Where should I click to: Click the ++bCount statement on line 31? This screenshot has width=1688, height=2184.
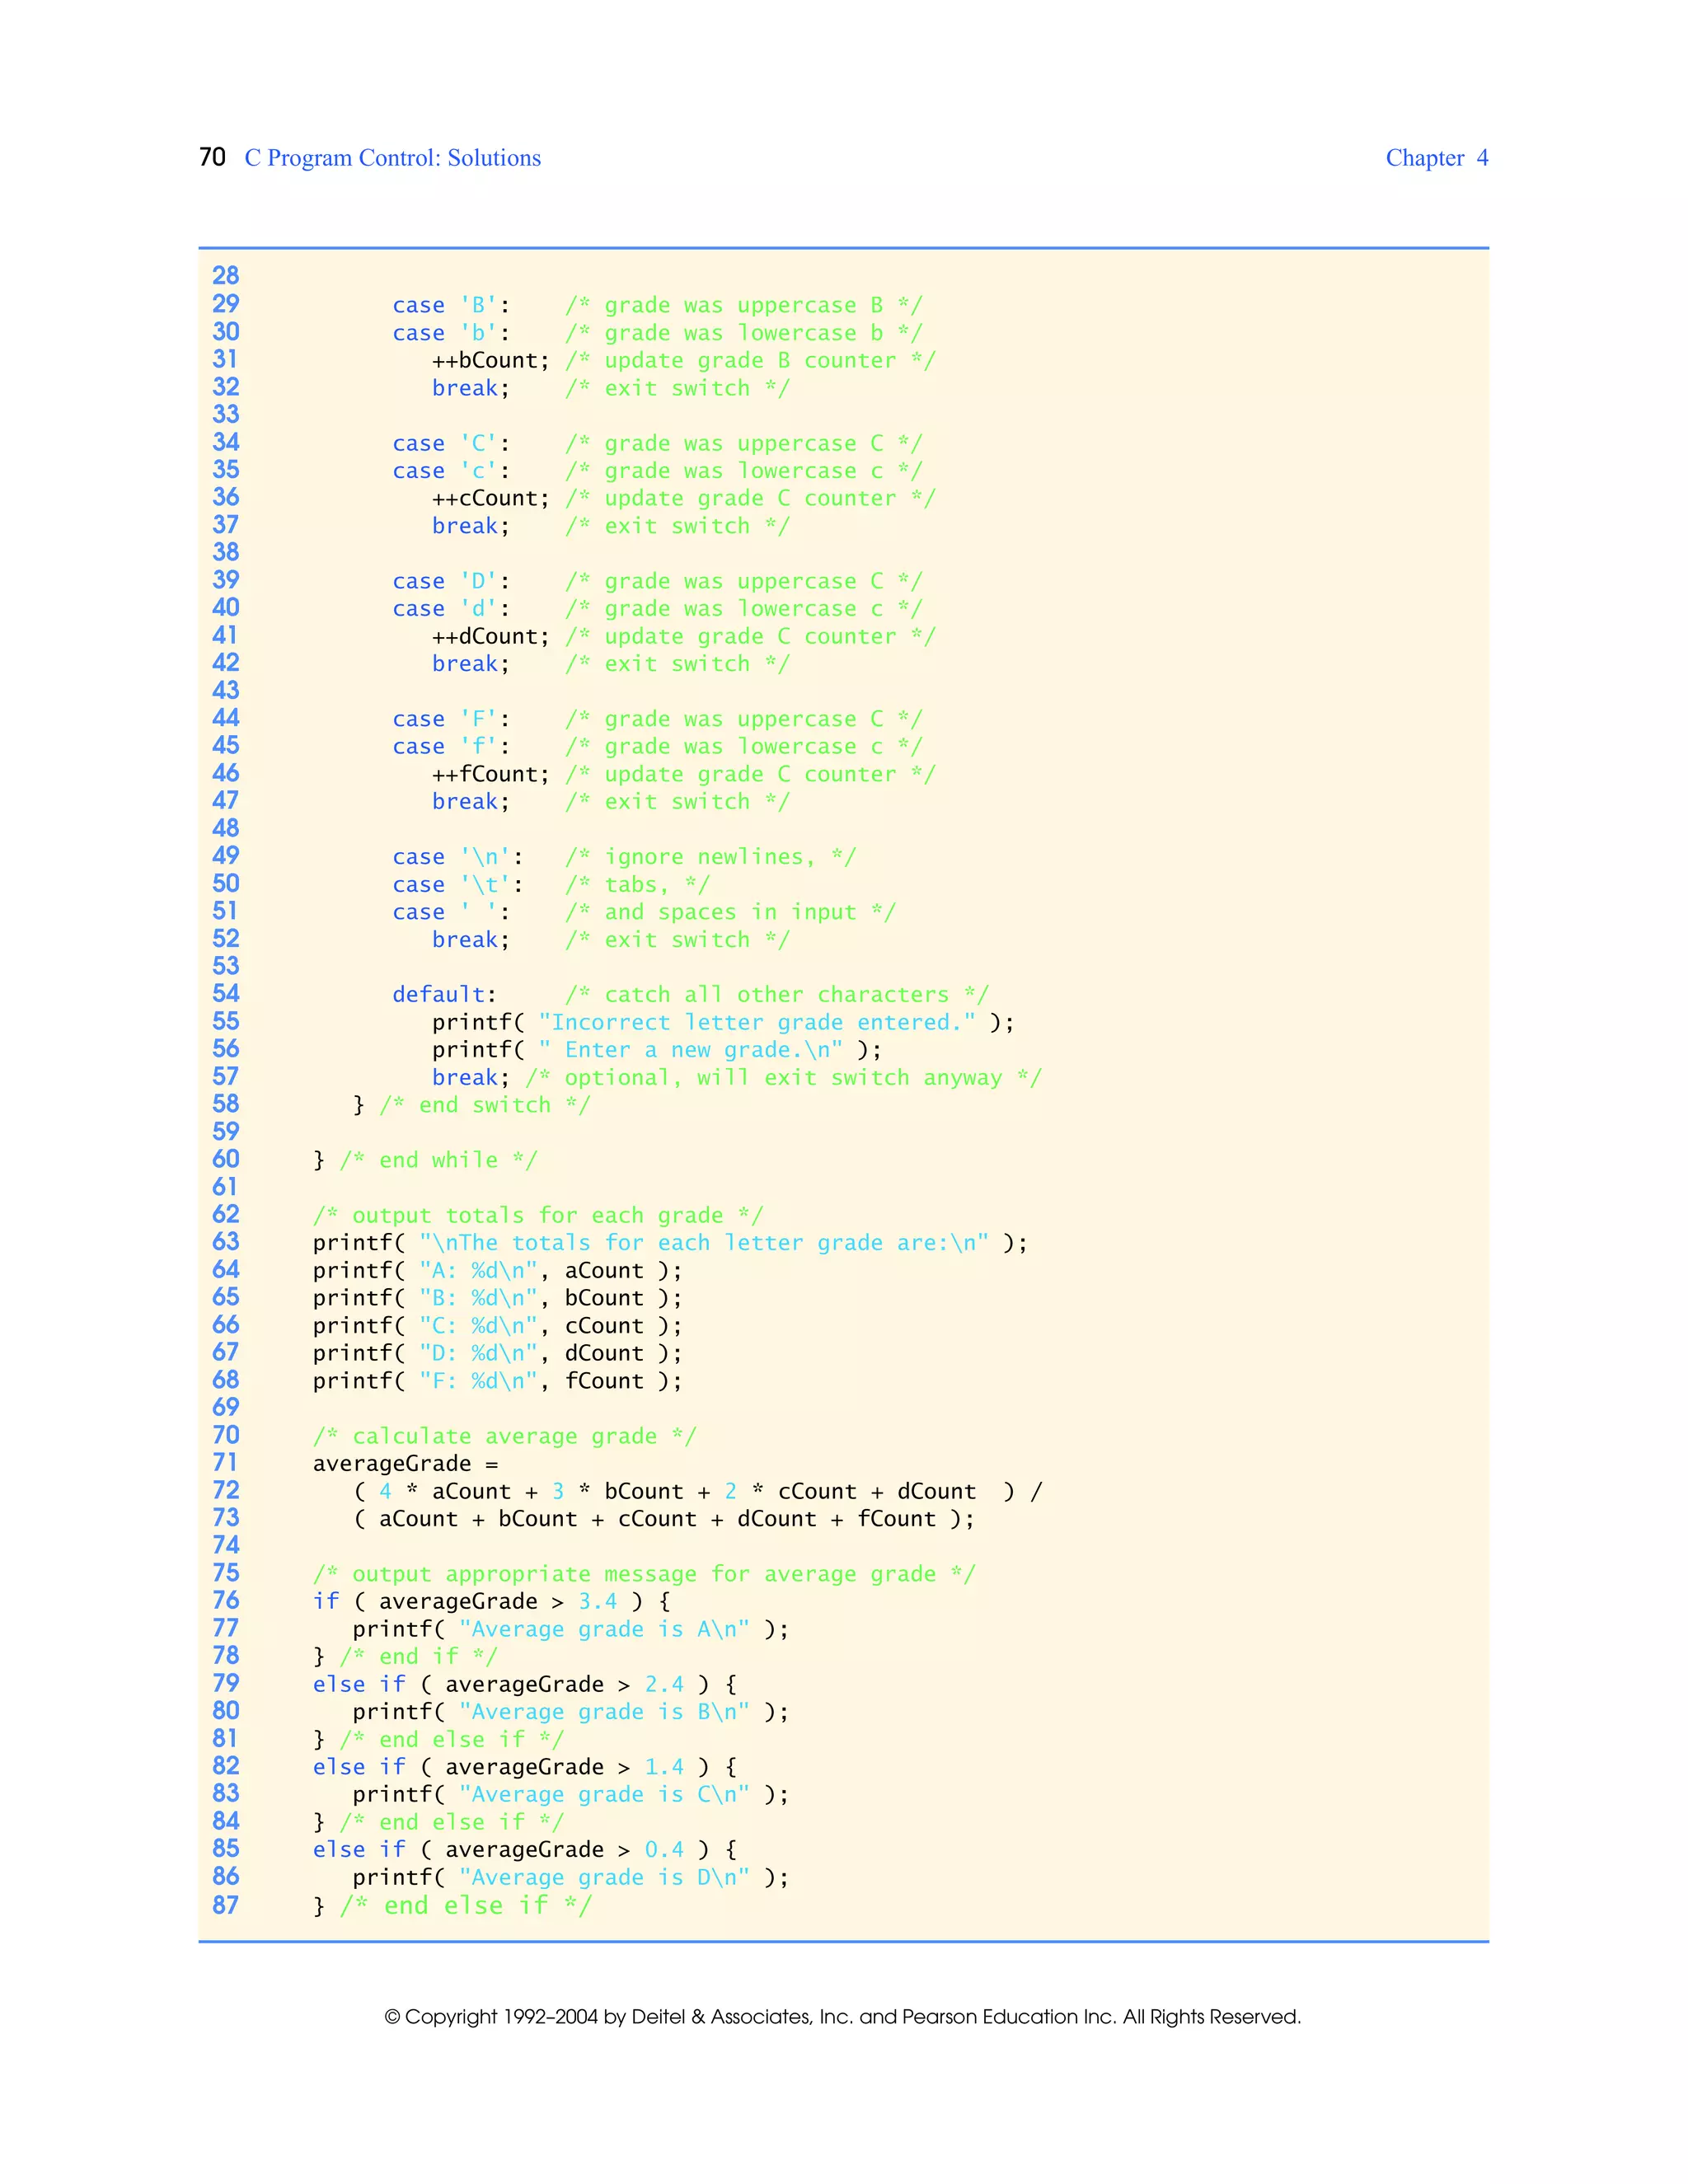point(490,361)
